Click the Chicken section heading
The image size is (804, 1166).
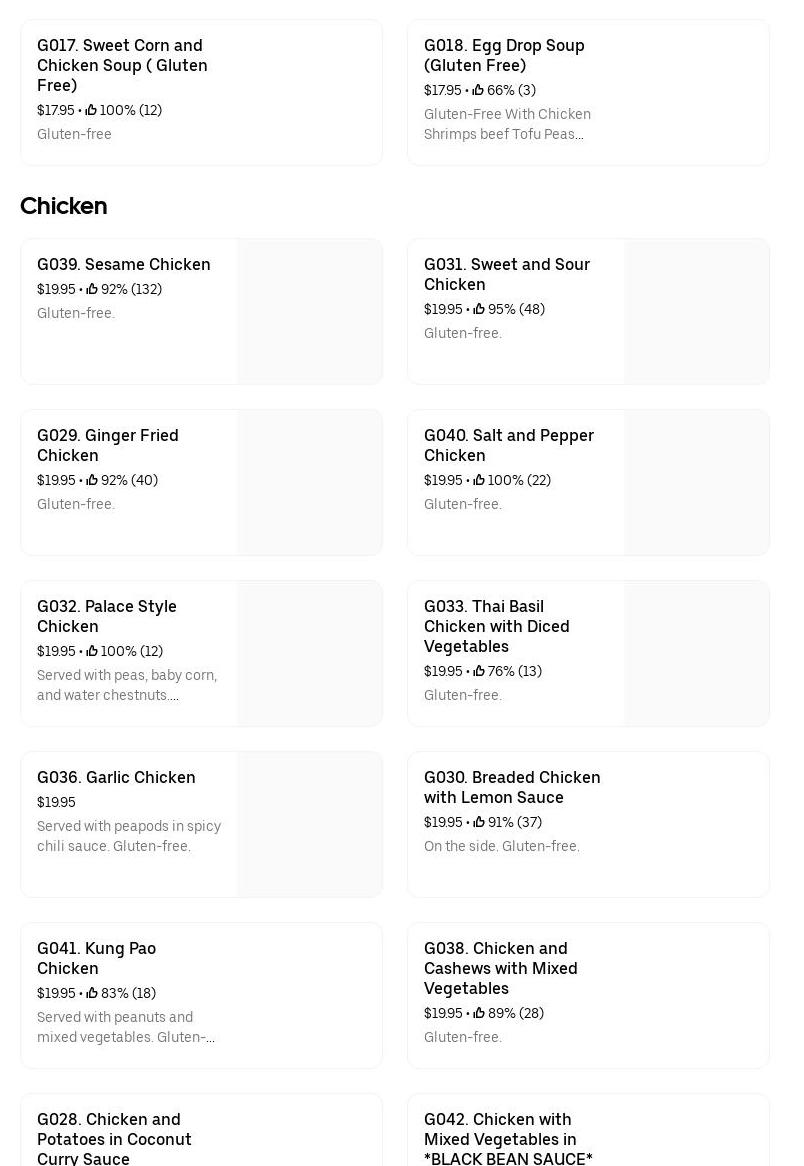64,206
